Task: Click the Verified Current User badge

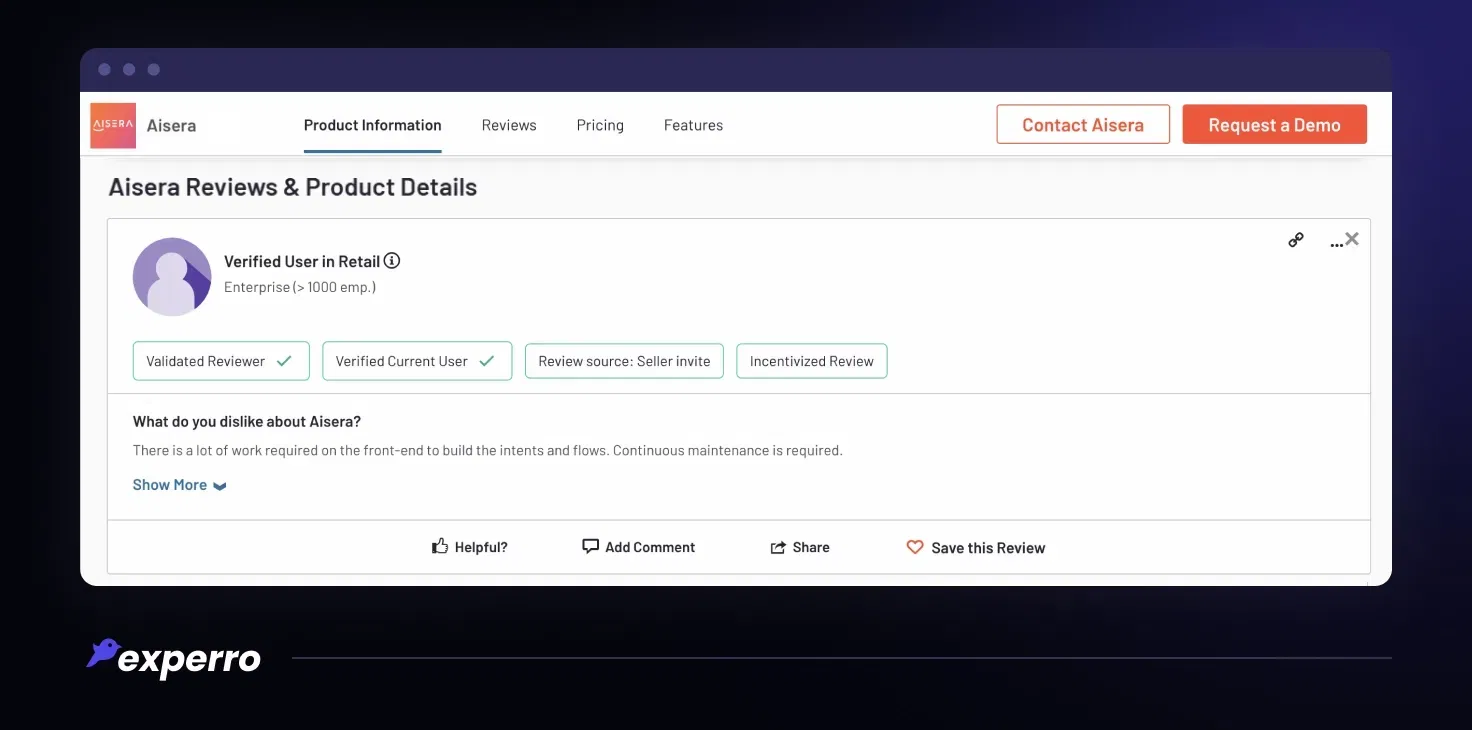Action: (x=417, y=361)
